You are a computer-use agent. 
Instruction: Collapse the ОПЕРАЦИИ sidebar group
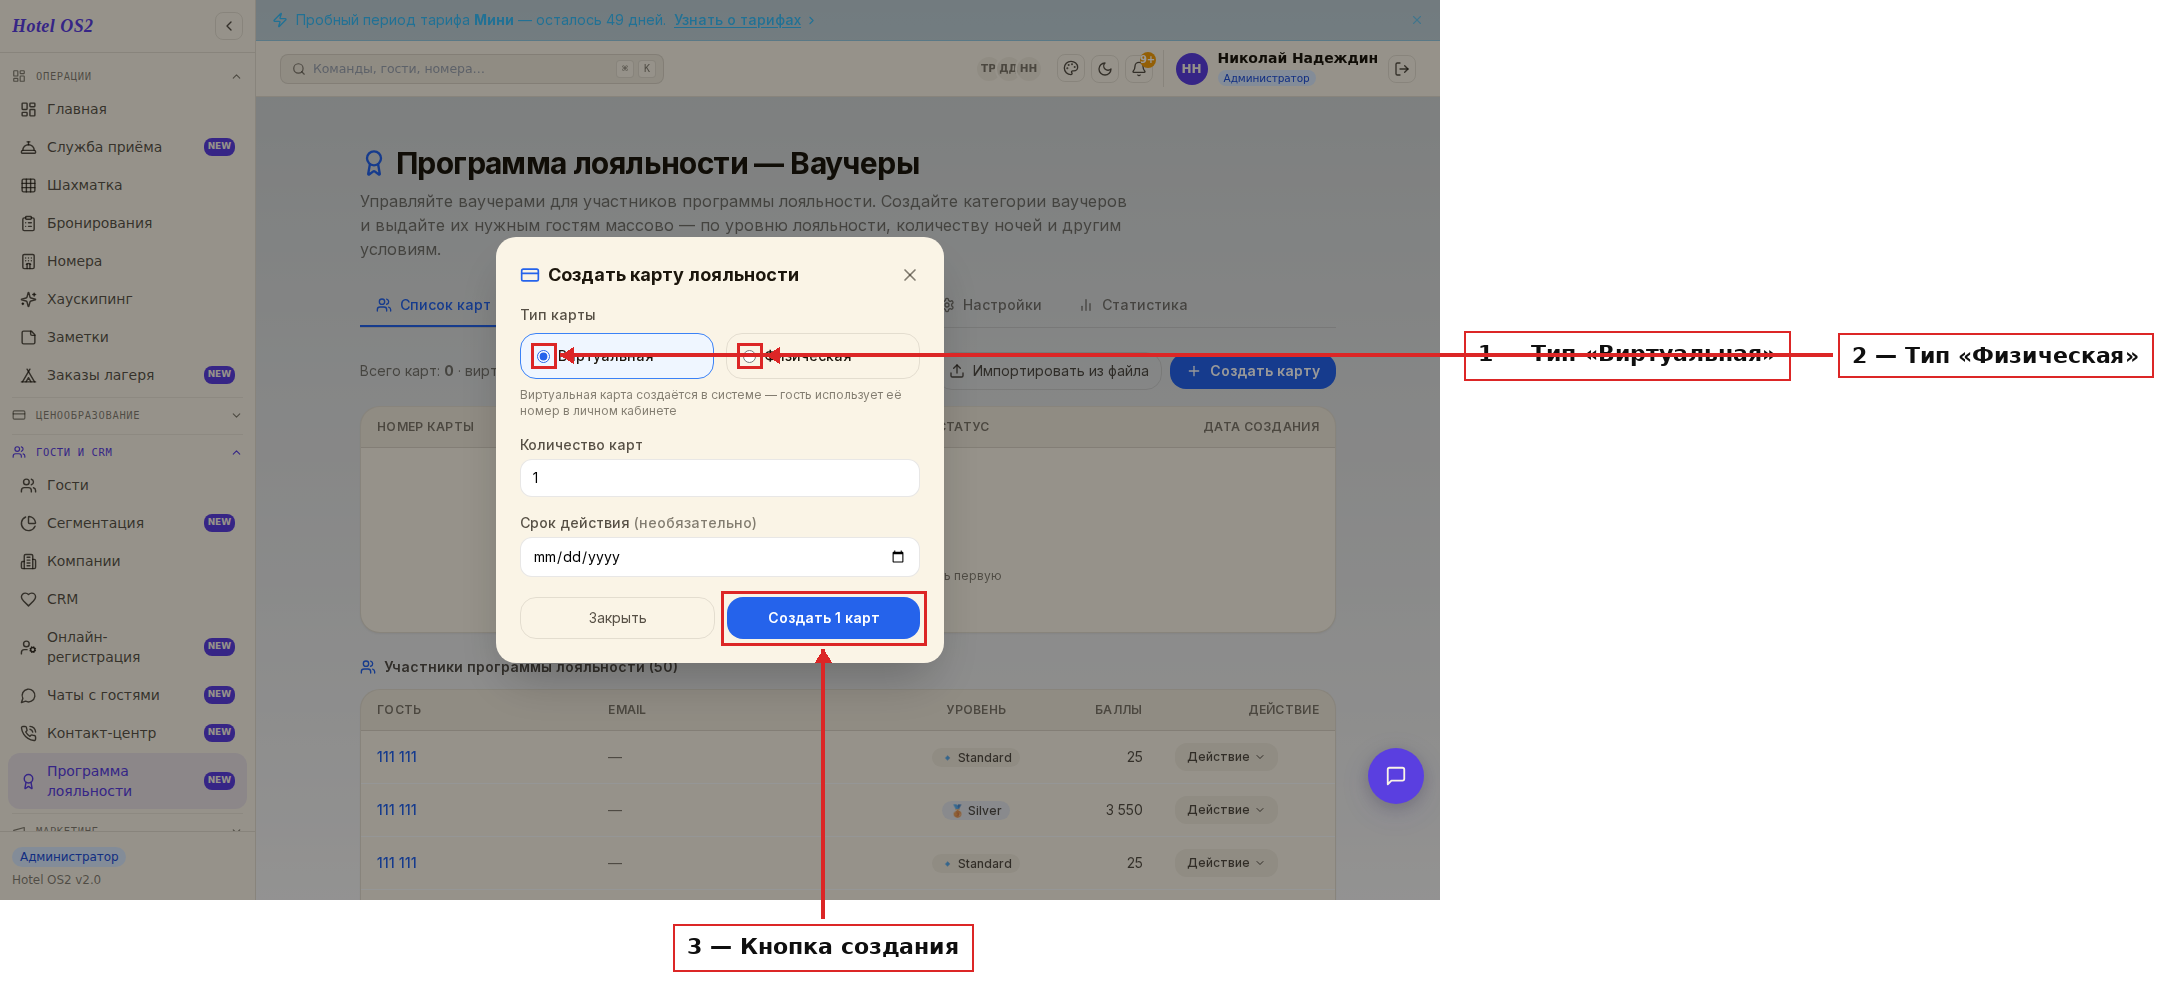pyautogui.click(x=127, y=76)
